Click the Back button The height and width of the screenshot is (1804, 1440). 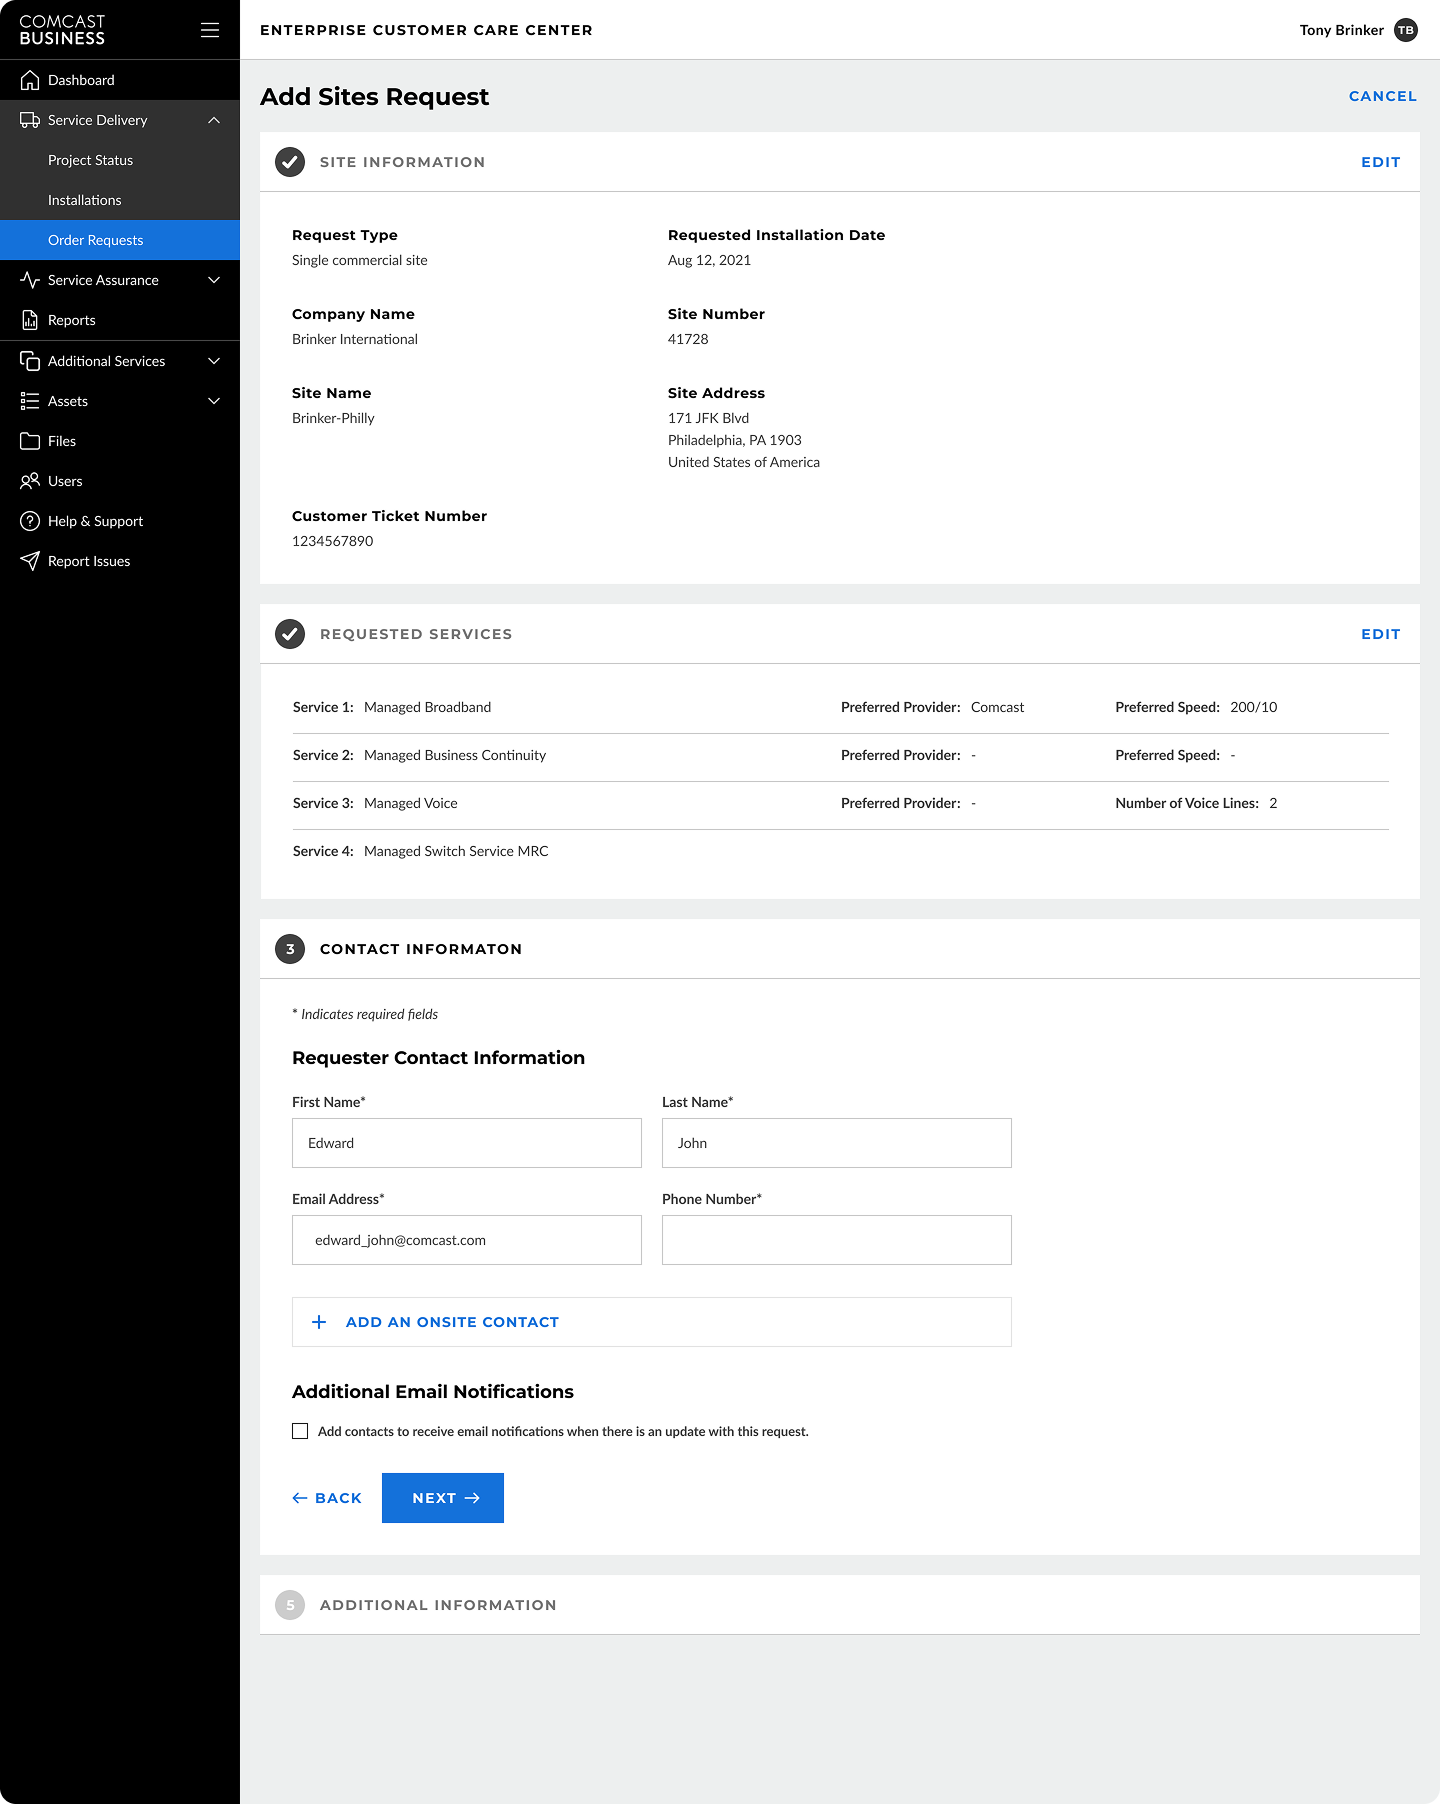pyautogui.click(x=327, y=1498)
